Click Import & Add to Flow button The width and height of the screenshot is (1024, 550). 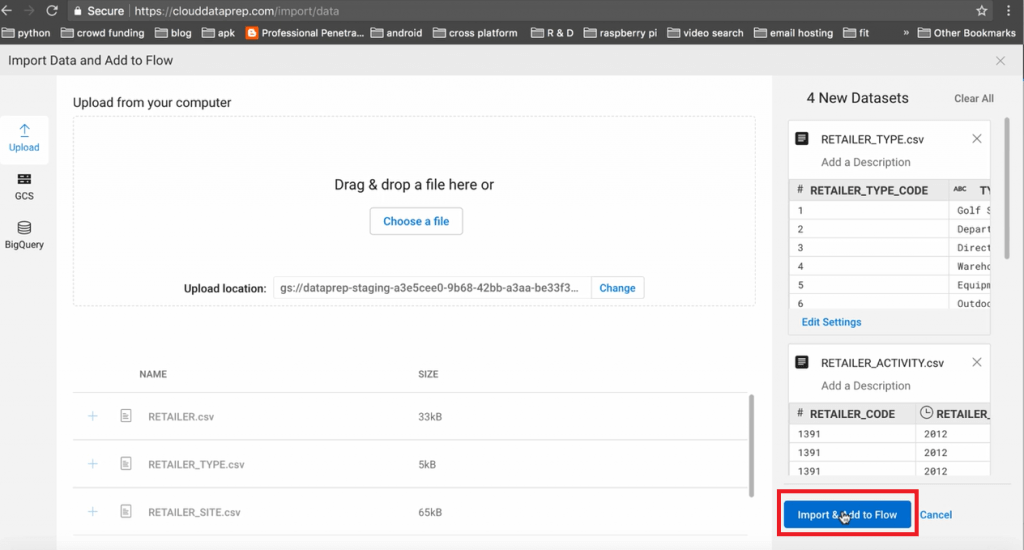(847, 515)
